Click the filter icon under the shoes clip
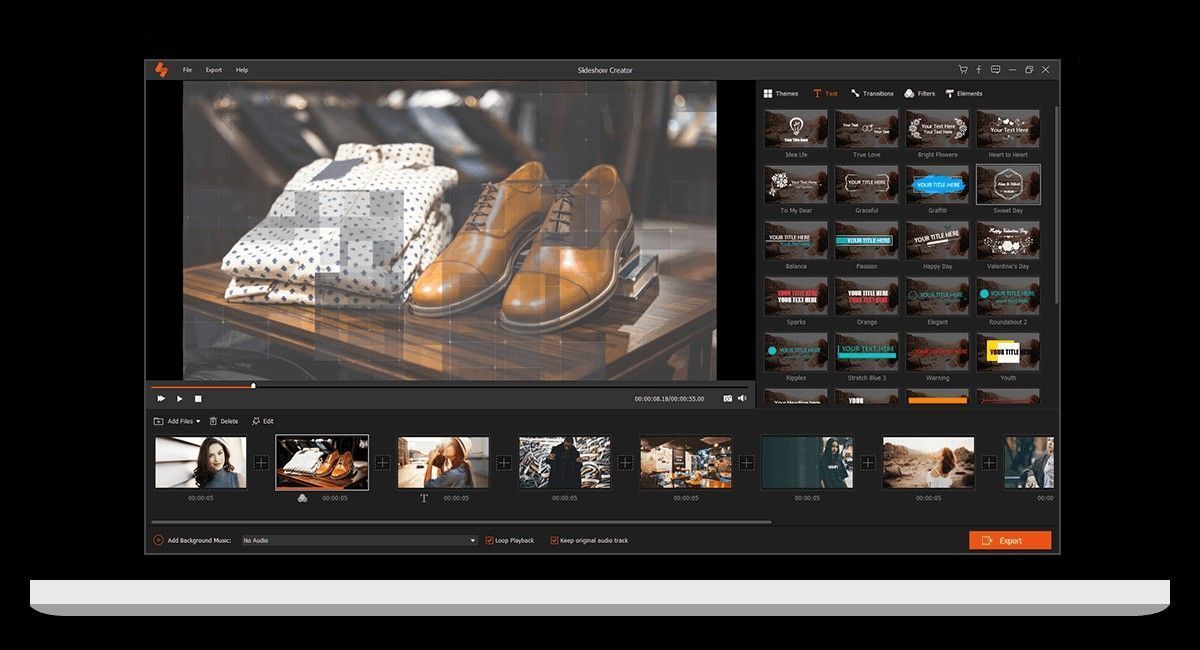Screen dimensions: 1200x650 coord(303,498)
